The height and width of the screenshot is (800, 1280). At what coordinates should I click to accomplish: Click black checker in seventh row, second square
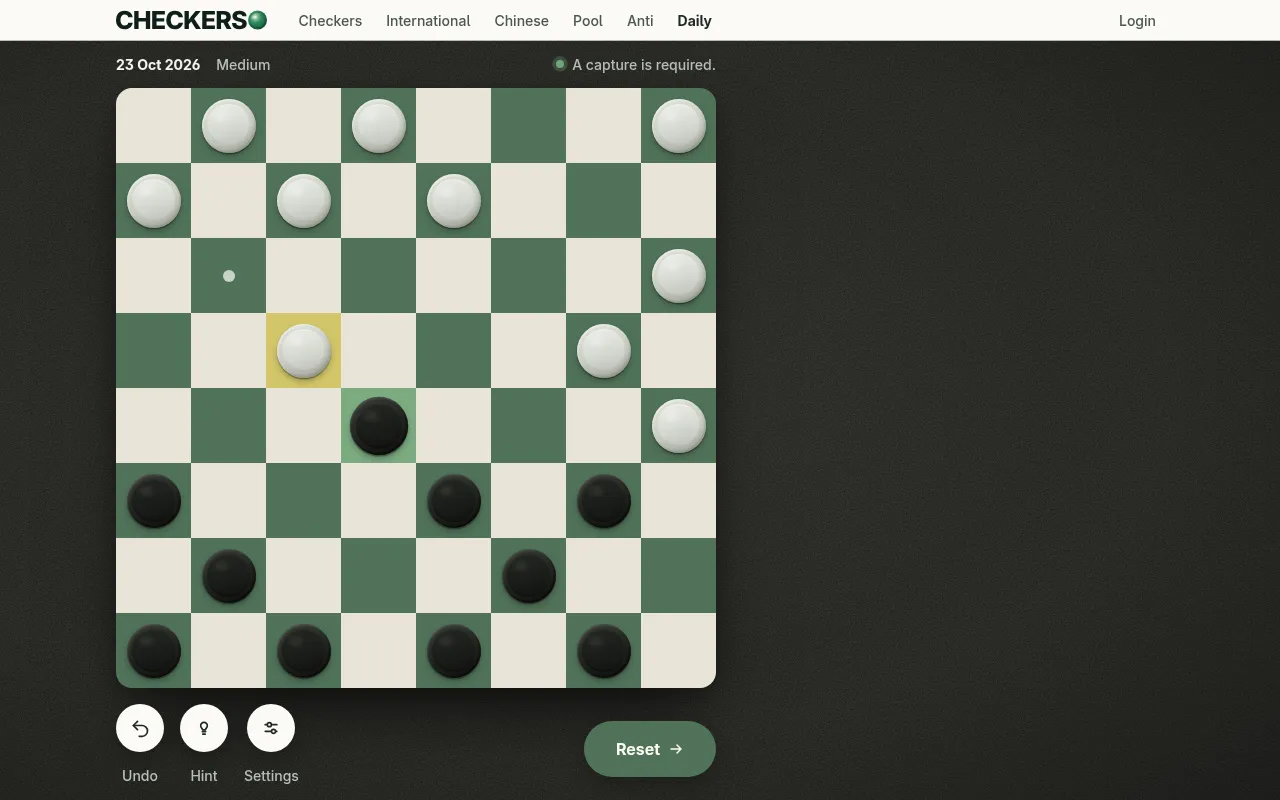click(229, 576)
